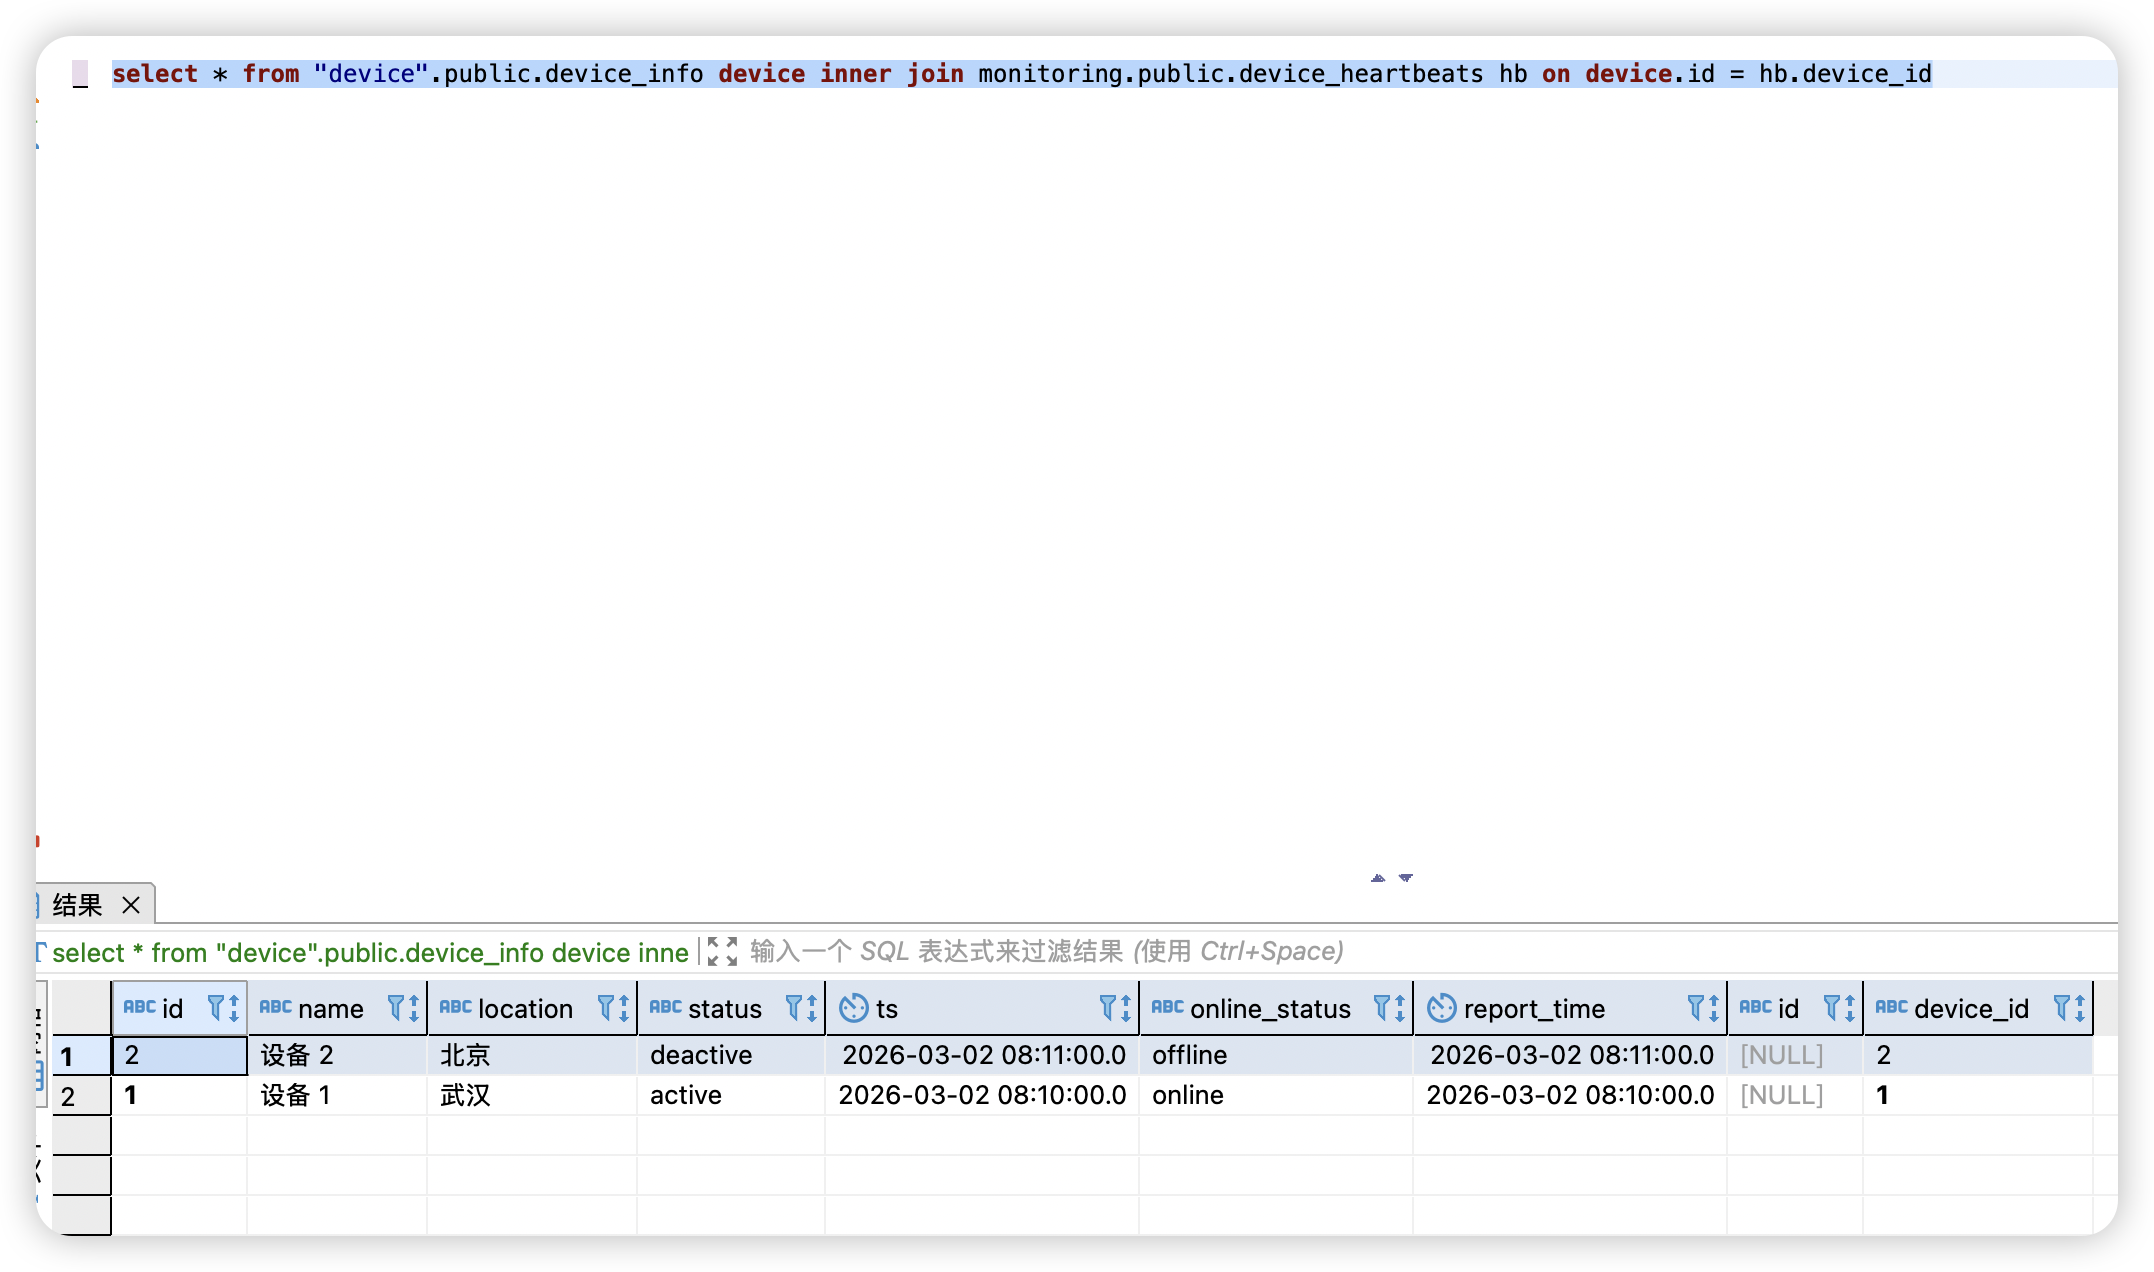Select the offline cell in online_status

[x=1190, y=1055]
